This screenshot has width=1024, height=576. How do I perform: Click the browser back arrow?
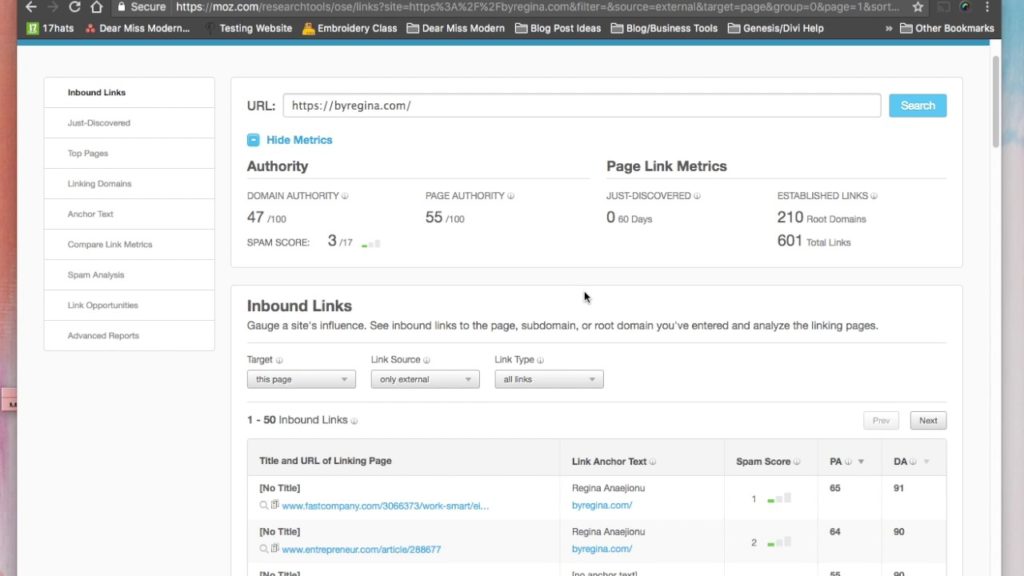click(x=31, y=7)
